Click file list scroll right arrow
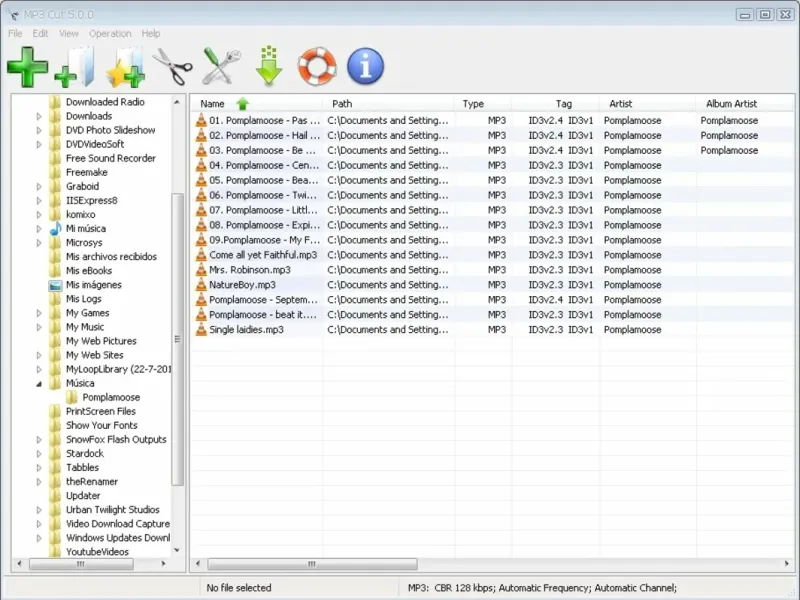This screenshot has width=800, height=600. click(786, 564)
